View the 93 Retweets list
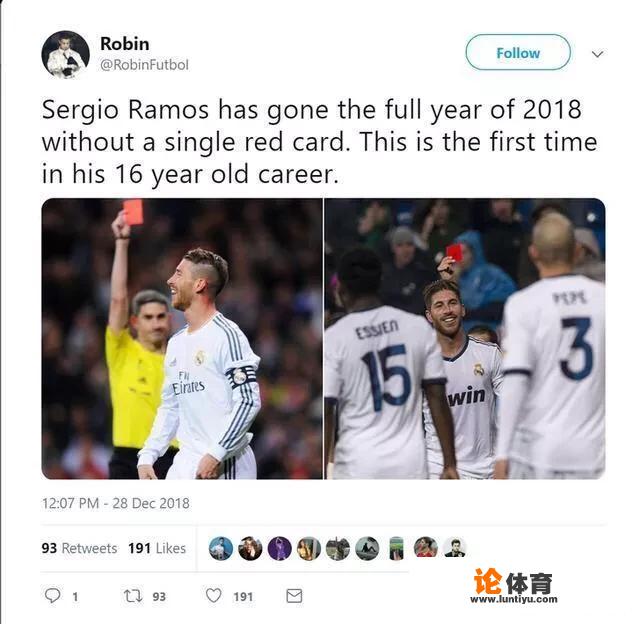 tap(79, 548)
